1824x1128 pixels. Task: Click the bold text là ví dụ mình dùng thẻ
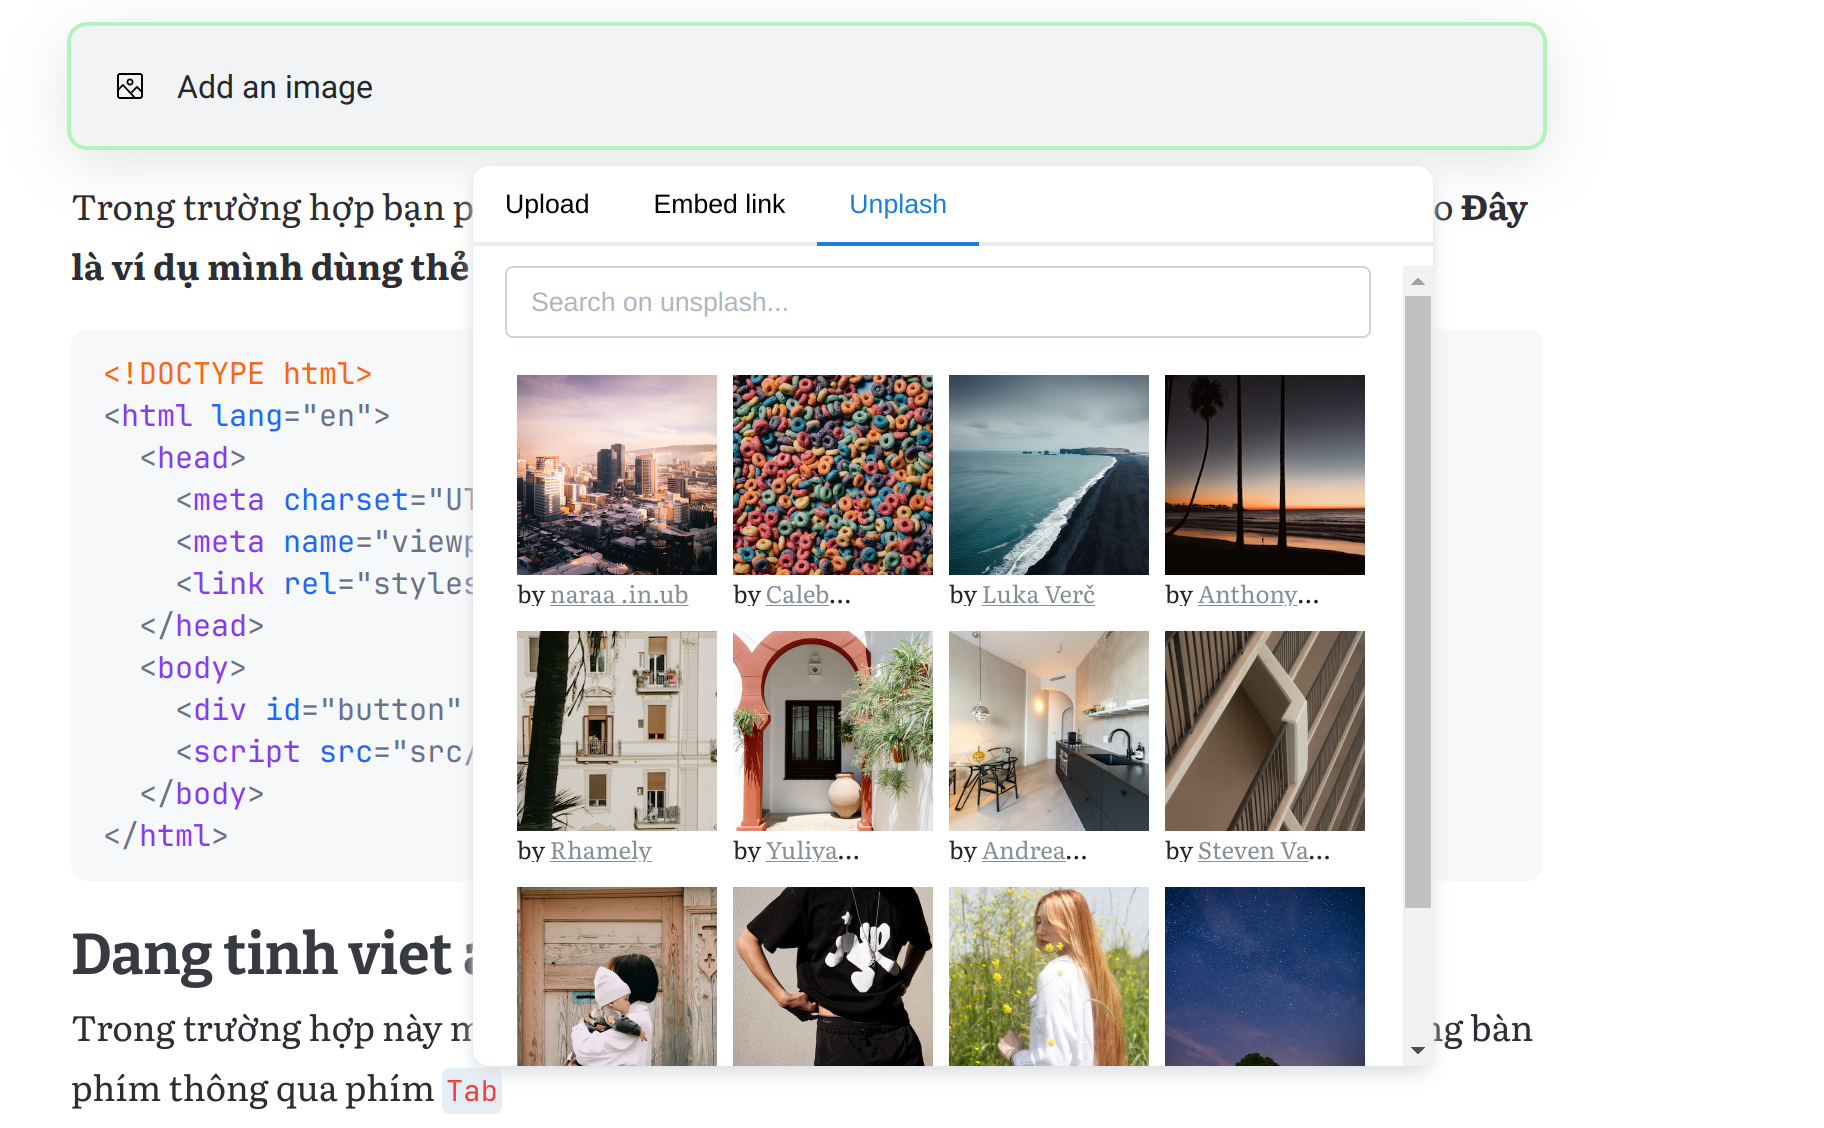(x=270, y=268)
